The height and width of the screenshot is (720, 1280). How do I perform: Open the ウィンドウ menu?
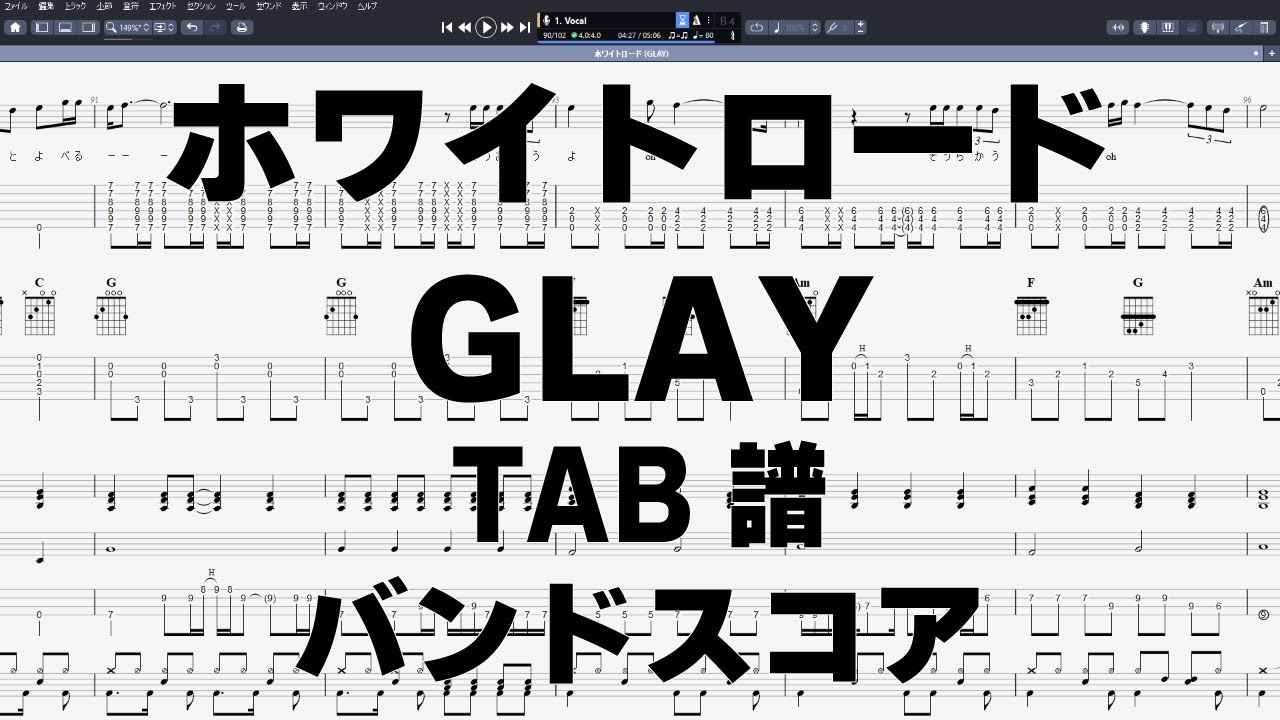(x=333, y=6)
